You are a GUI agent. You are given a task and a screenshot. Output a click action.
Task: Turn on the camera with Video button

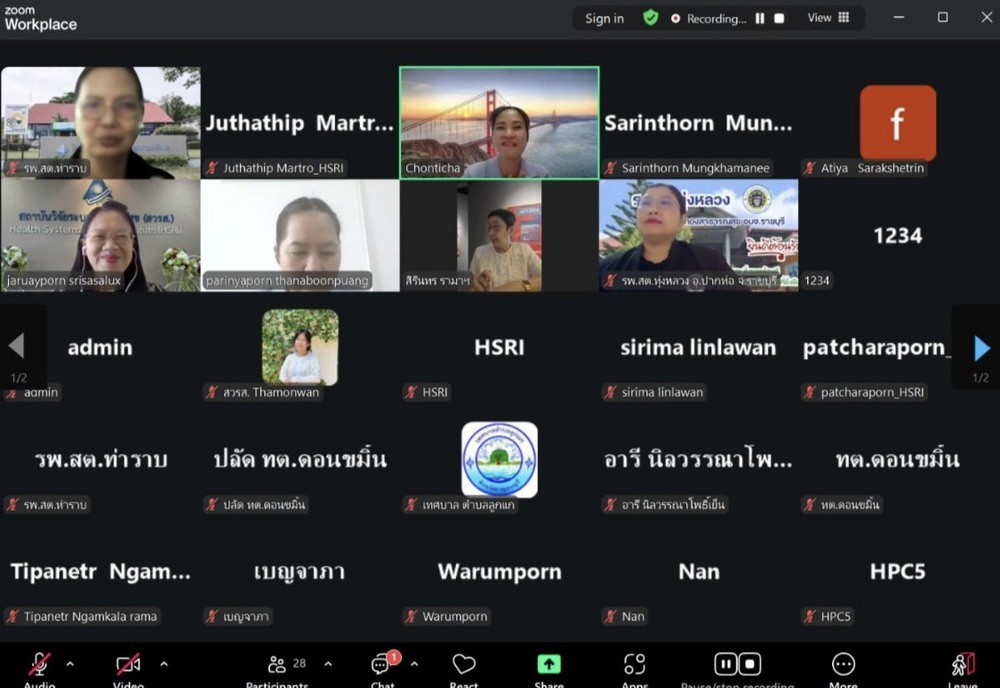pos(128,665)
